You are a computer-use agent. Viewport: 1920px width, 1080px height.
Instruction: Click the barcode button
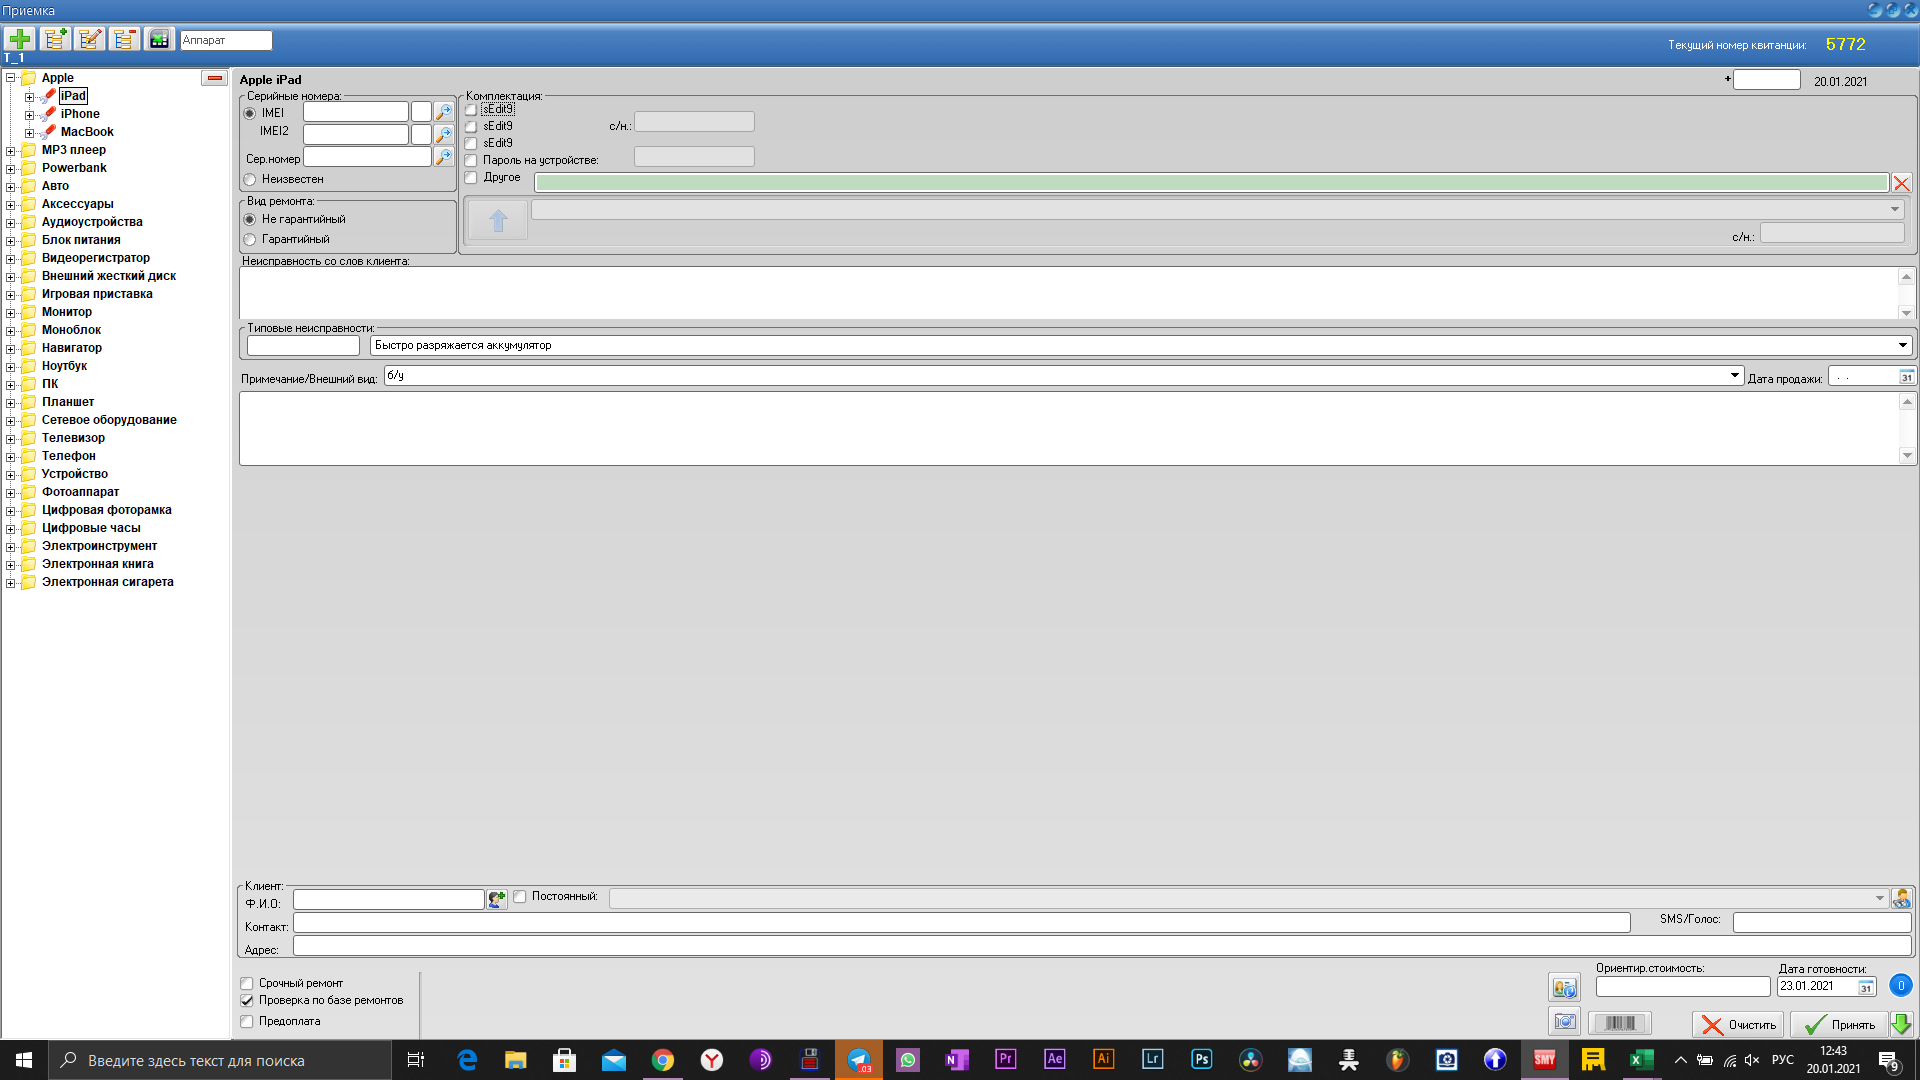click(x=1619, y=1022)
